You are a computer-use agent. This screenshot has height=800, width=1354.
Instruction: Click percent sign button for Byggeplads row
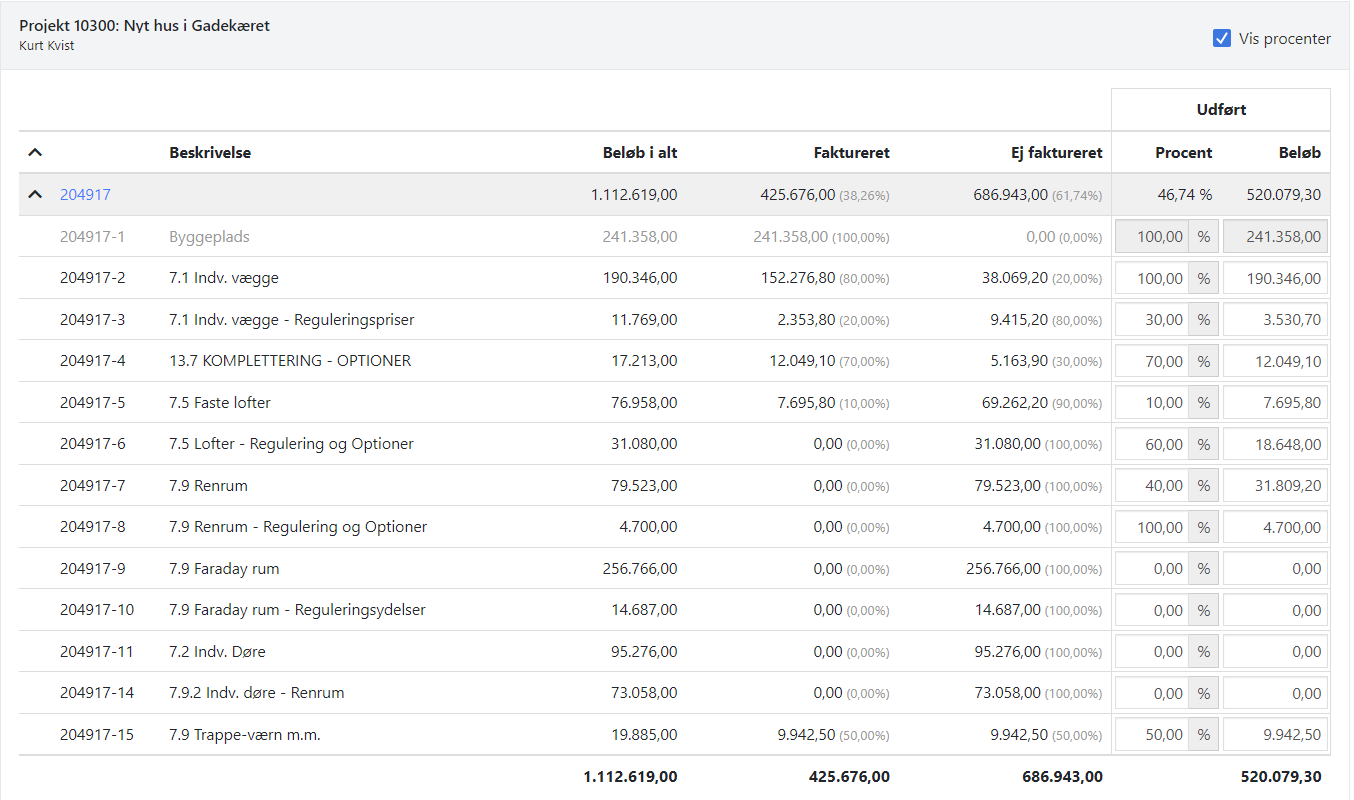(1203, 237)
